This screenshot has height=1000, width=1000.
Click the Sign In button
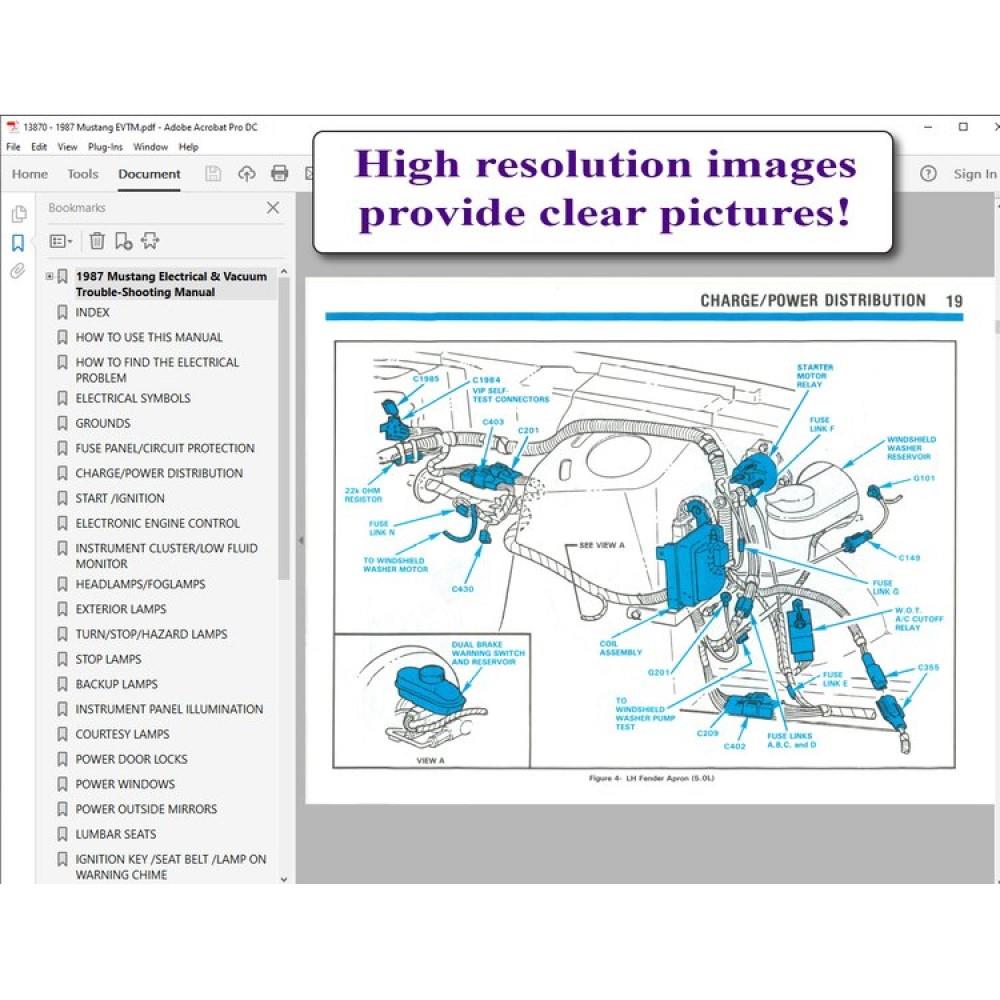pyautogui.click(x=974, y=173)
